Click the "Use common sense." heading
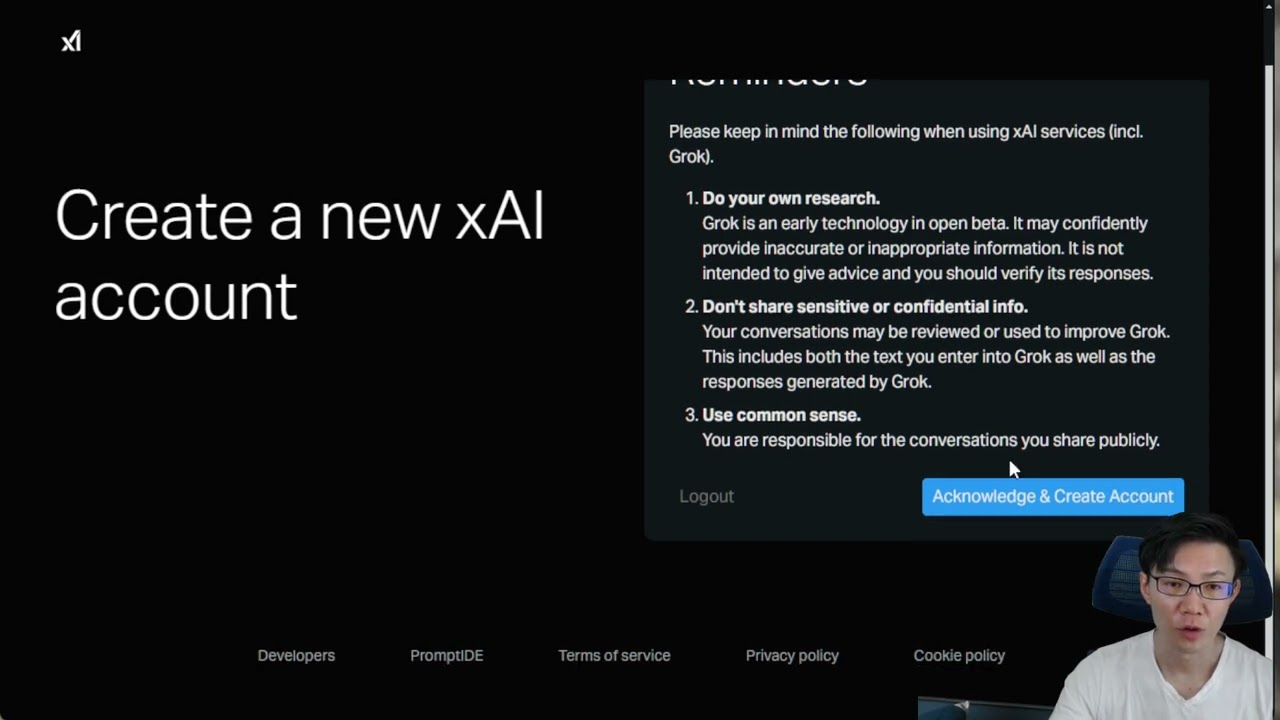Viewport: 1280px width, 720px height. pyautogui.click(x=781, y=415)
